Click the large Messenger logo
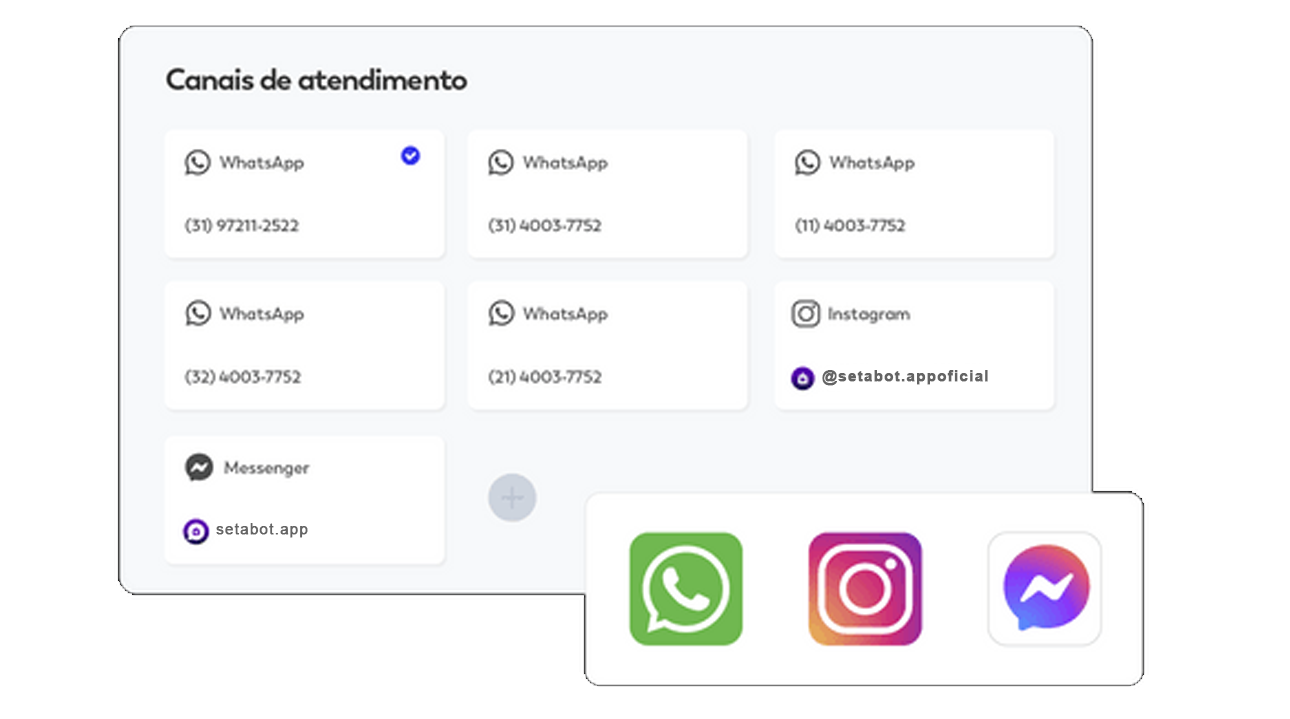This screenshot has width=1290, height=719. point(1045,589)
